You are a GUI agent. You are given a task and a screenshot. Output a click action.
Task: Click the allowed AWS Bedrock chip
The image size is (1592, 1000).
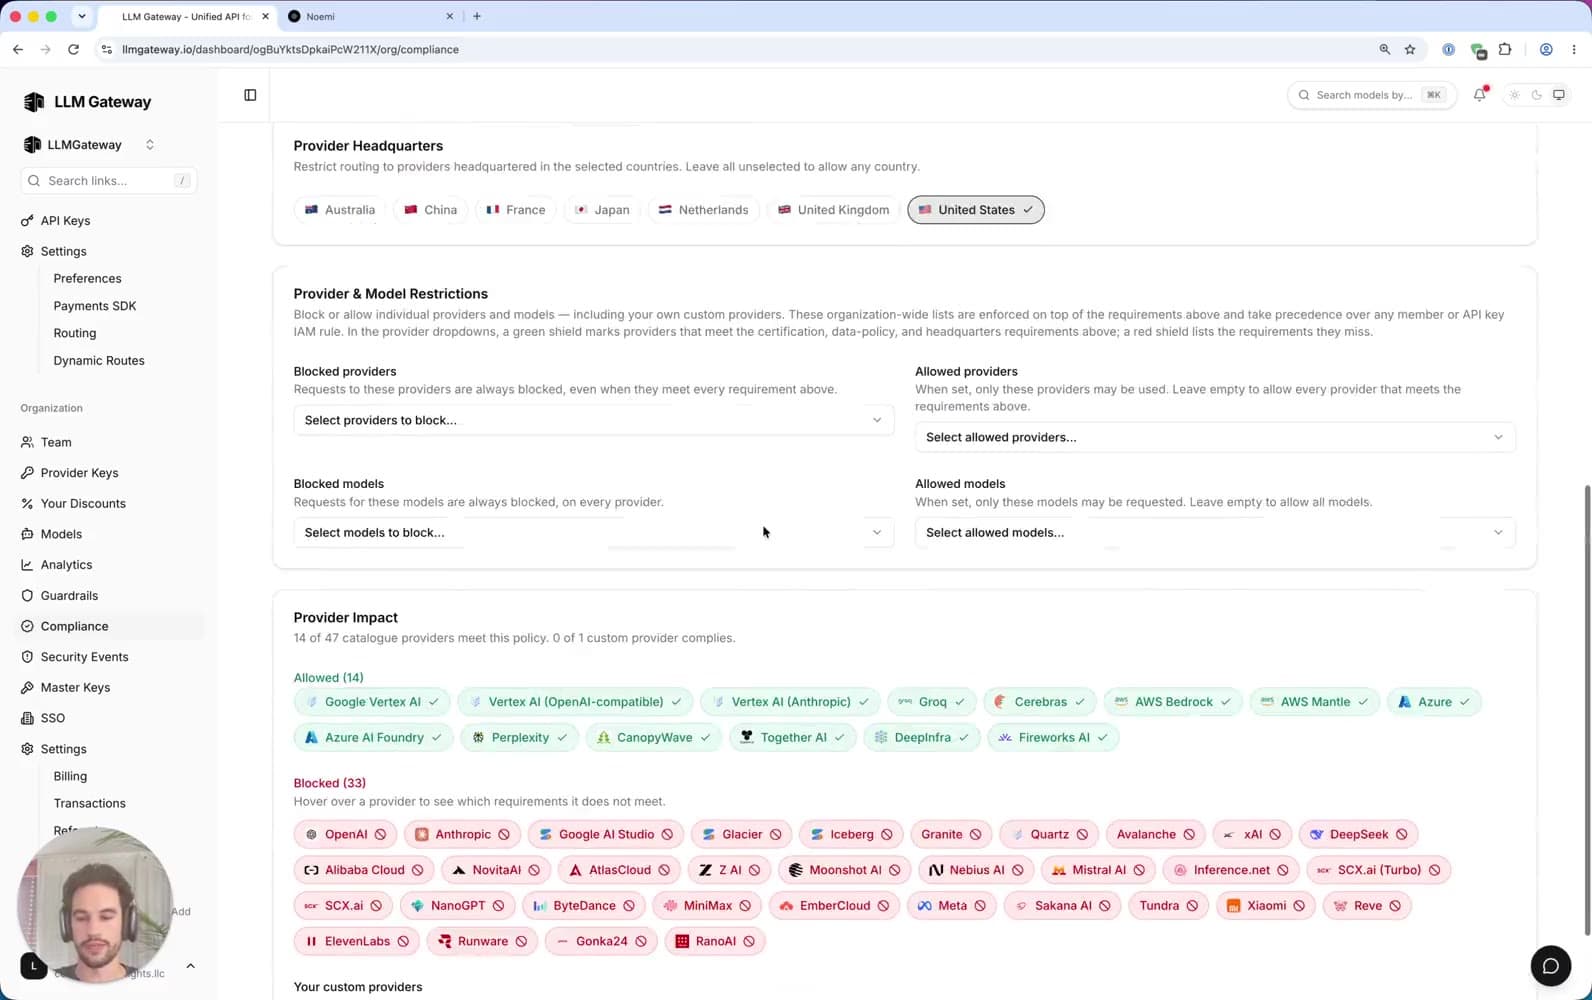(x=1173, y=702)
